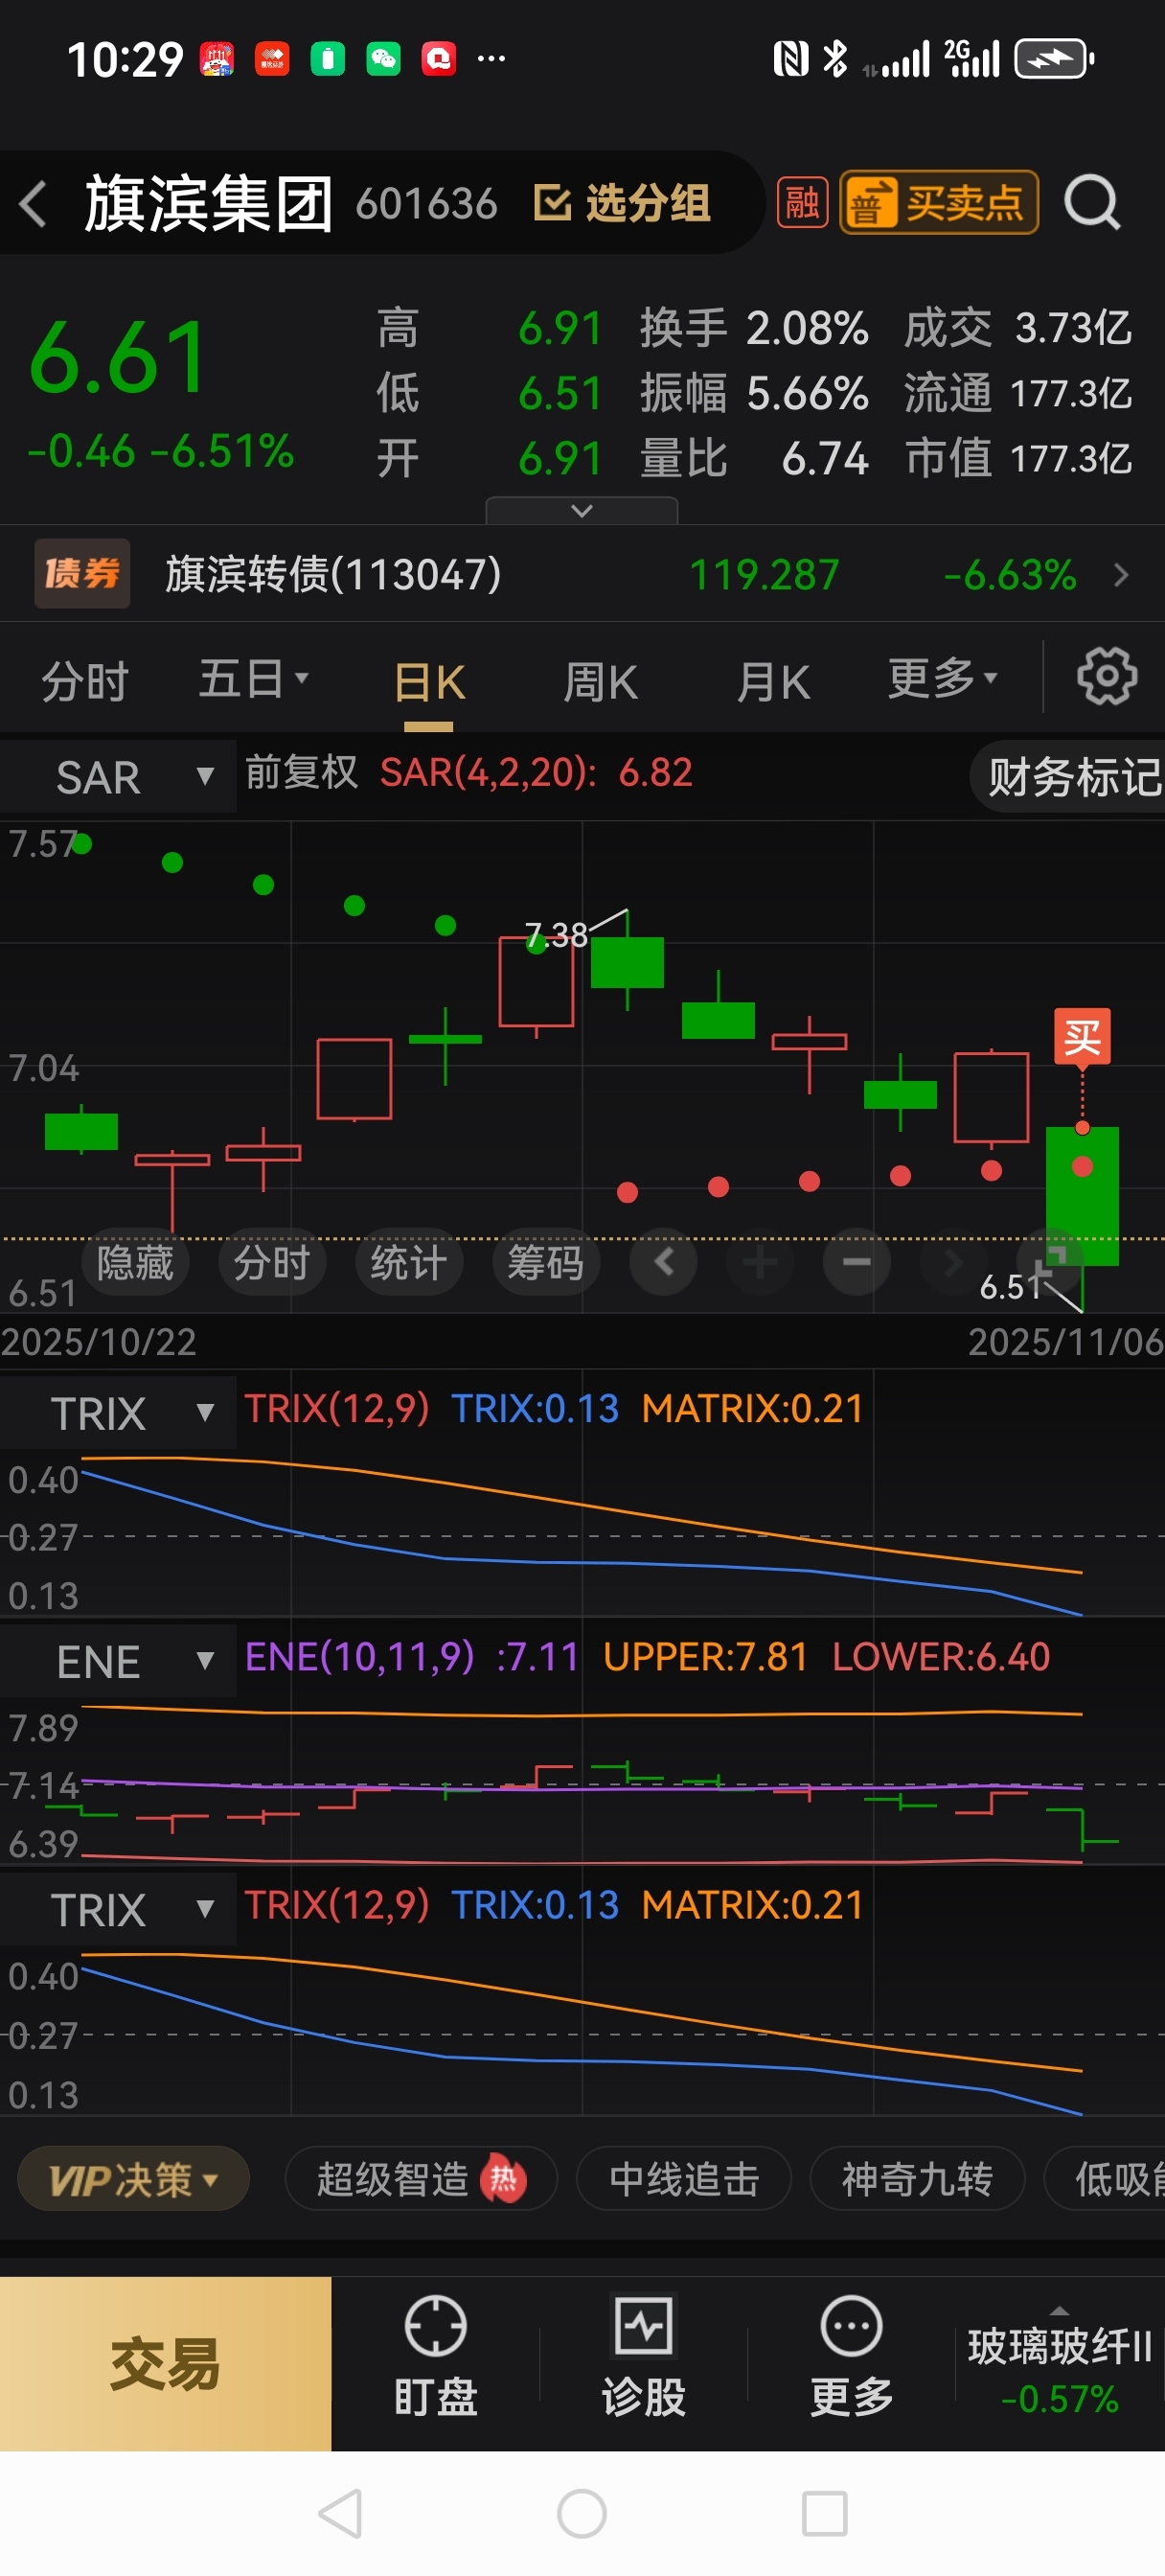1165x2576 pixels.
Task: Open the bond row right chevron
Action: coord(1121,575)
